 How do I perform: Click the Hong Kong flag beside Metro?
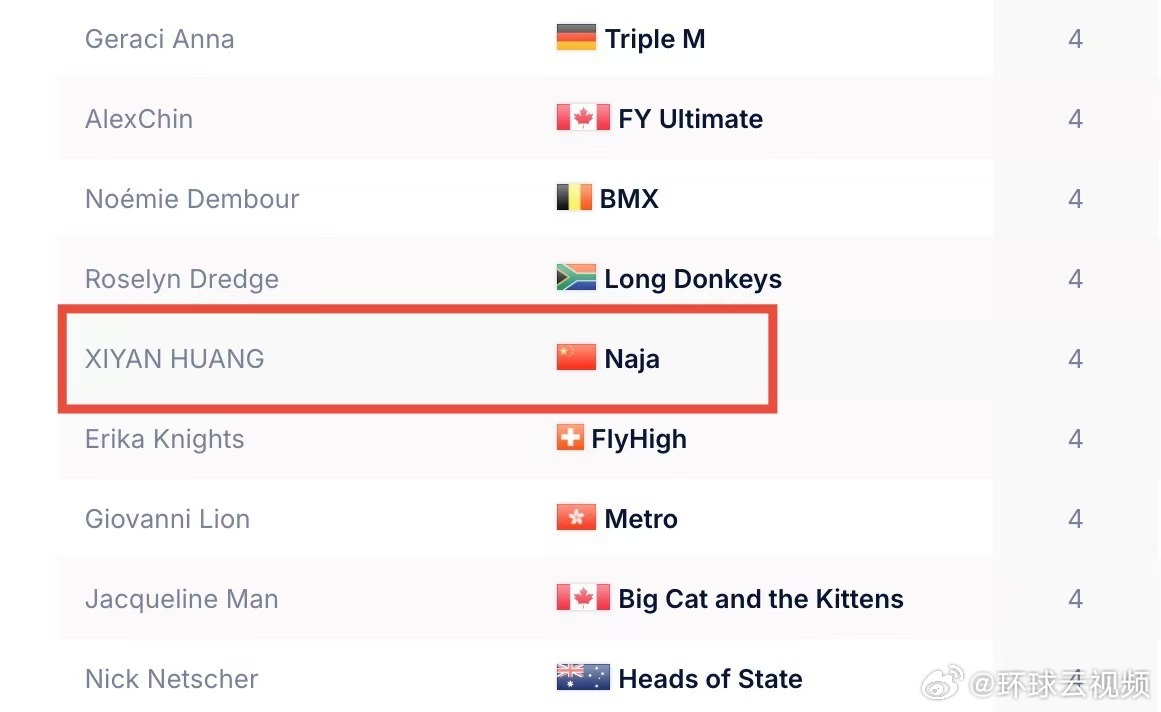[576, 517]
